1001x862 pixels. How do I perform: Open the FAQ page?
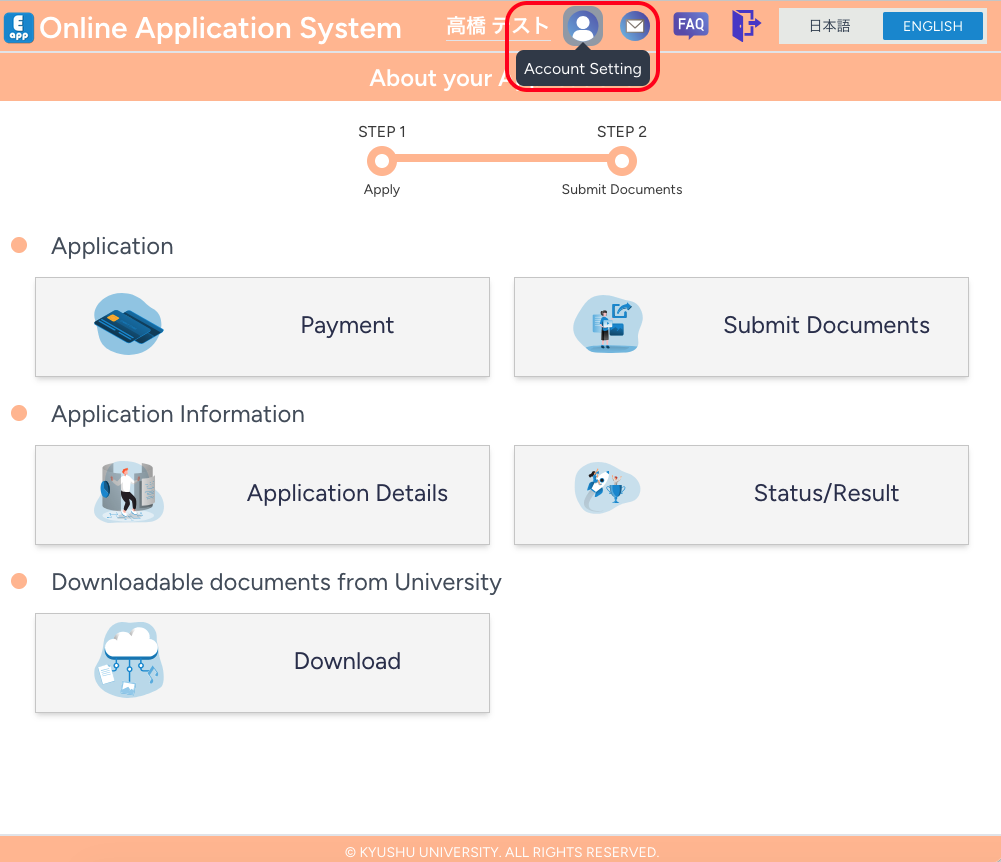[x=691, y=26]
